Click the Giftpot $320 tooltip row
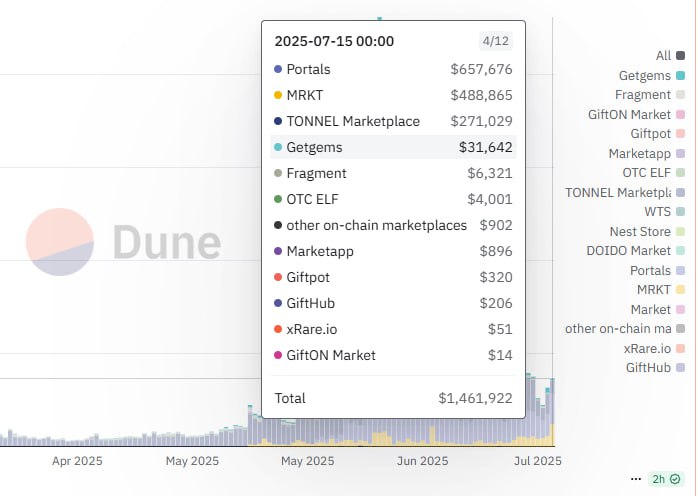The width and height of the screenshot is (698, 496). tap(393, 277)
